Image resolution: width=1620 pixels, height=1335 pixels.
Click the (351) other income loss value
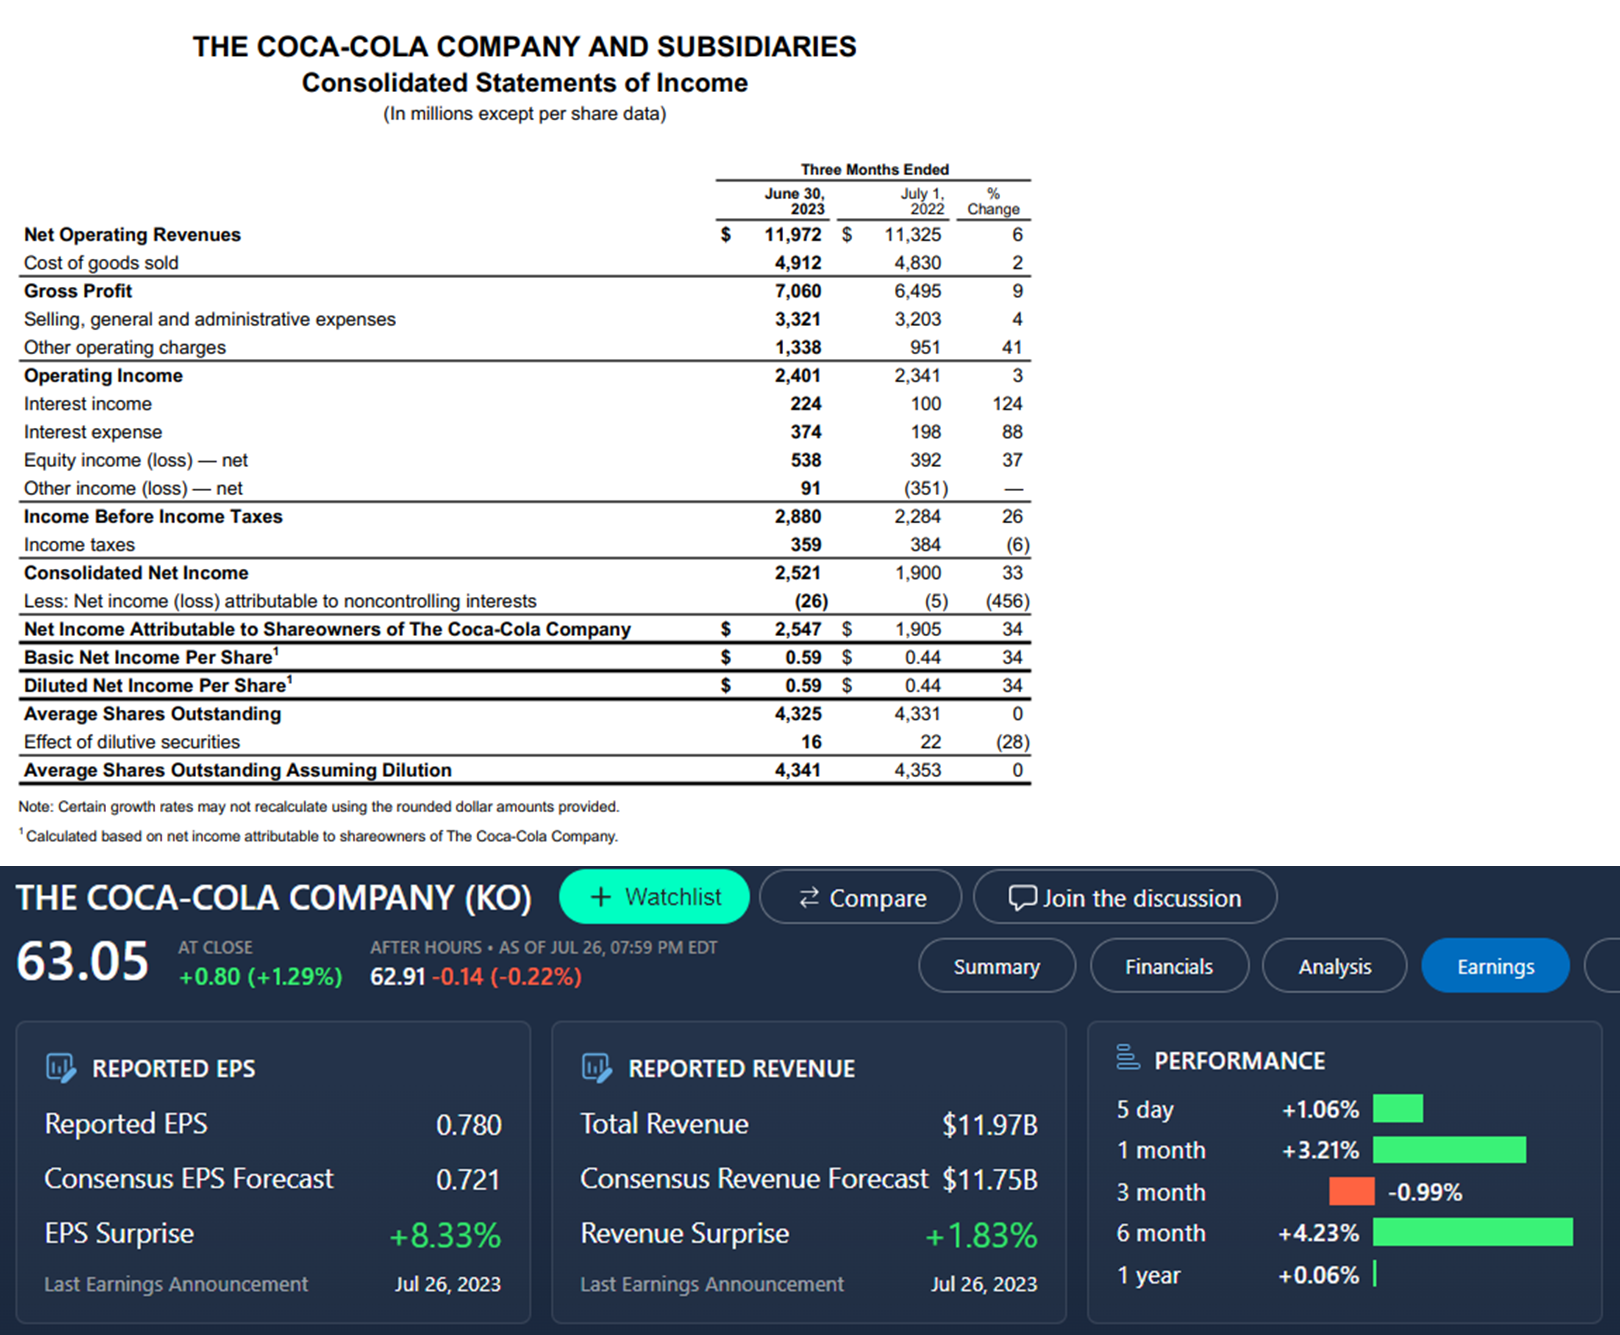point(926,488)
